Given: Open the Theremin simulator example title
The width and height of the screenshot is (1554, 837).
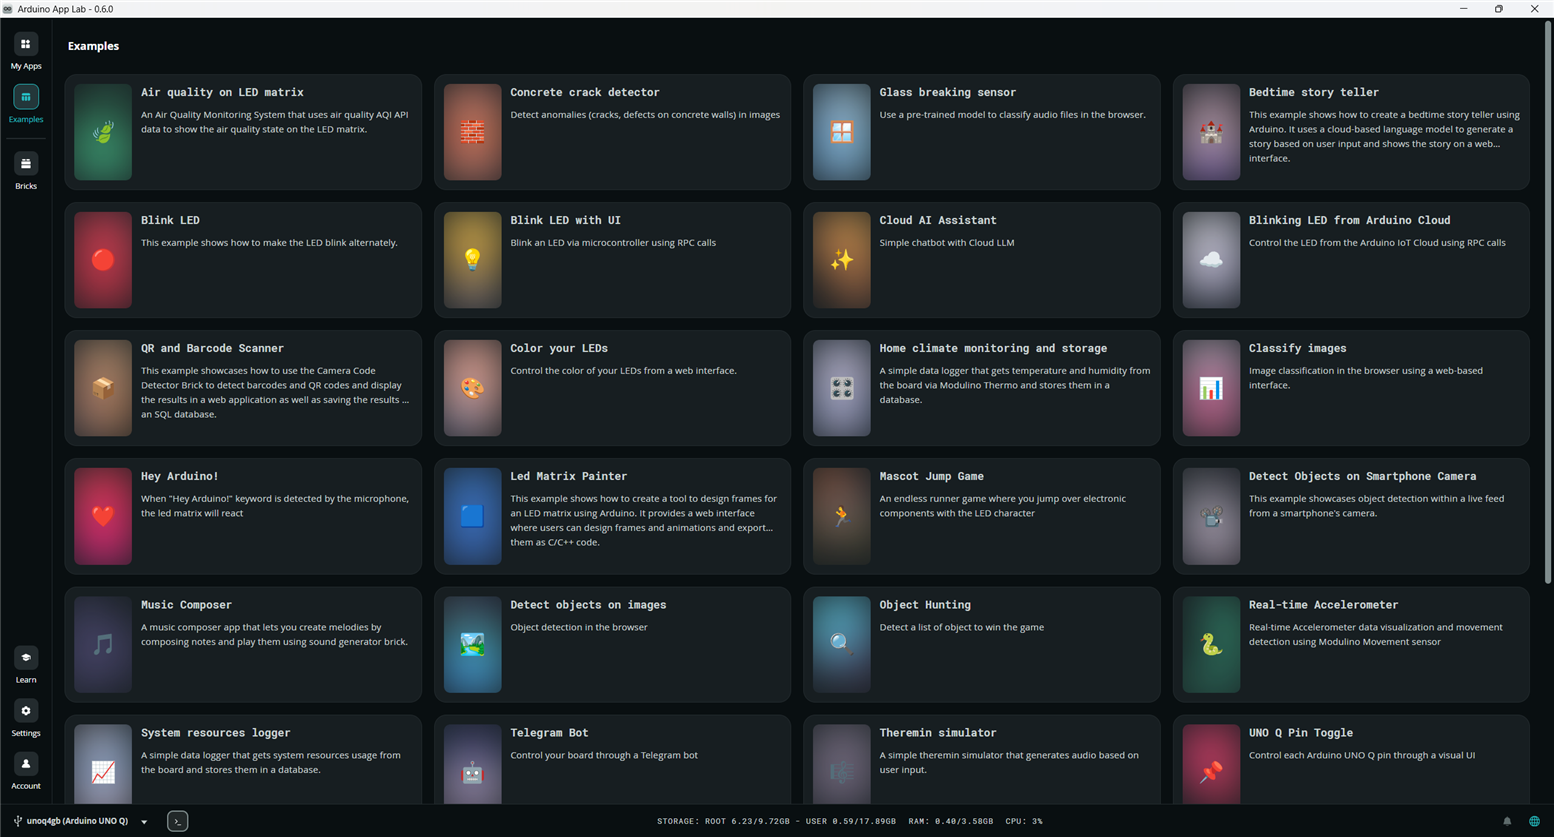Looking at the screenshot, I should coord(938,733).
